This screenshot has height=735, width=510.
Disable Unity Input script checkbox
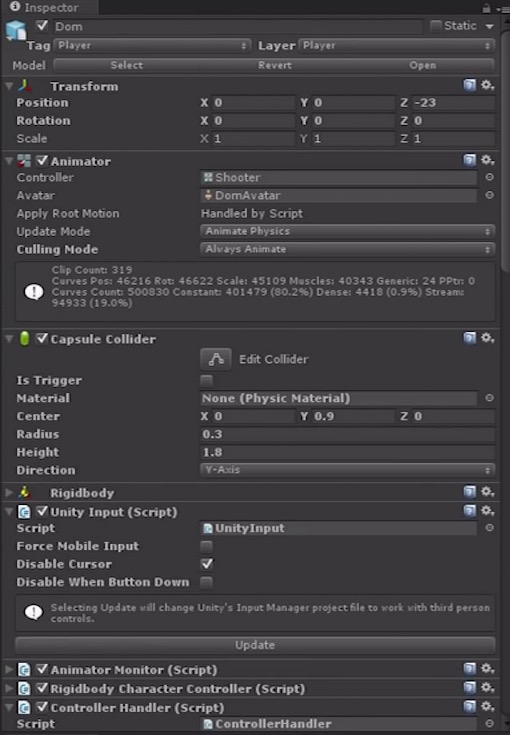click(42, 511)
